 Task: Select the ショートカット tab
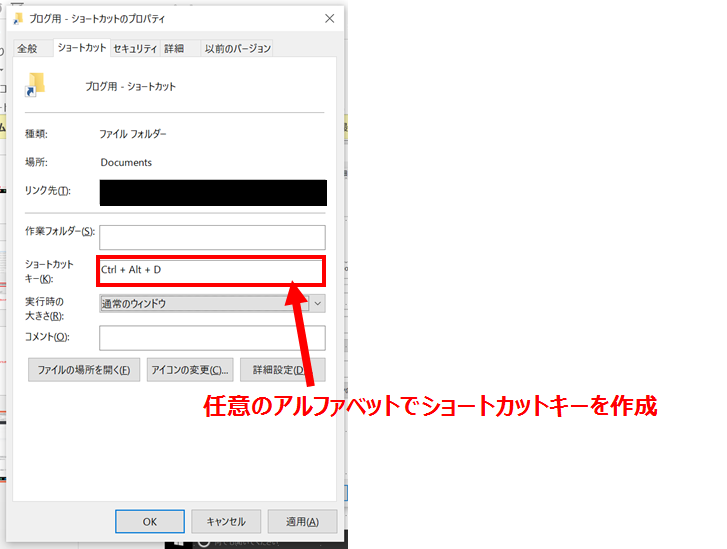pos(82,48)
